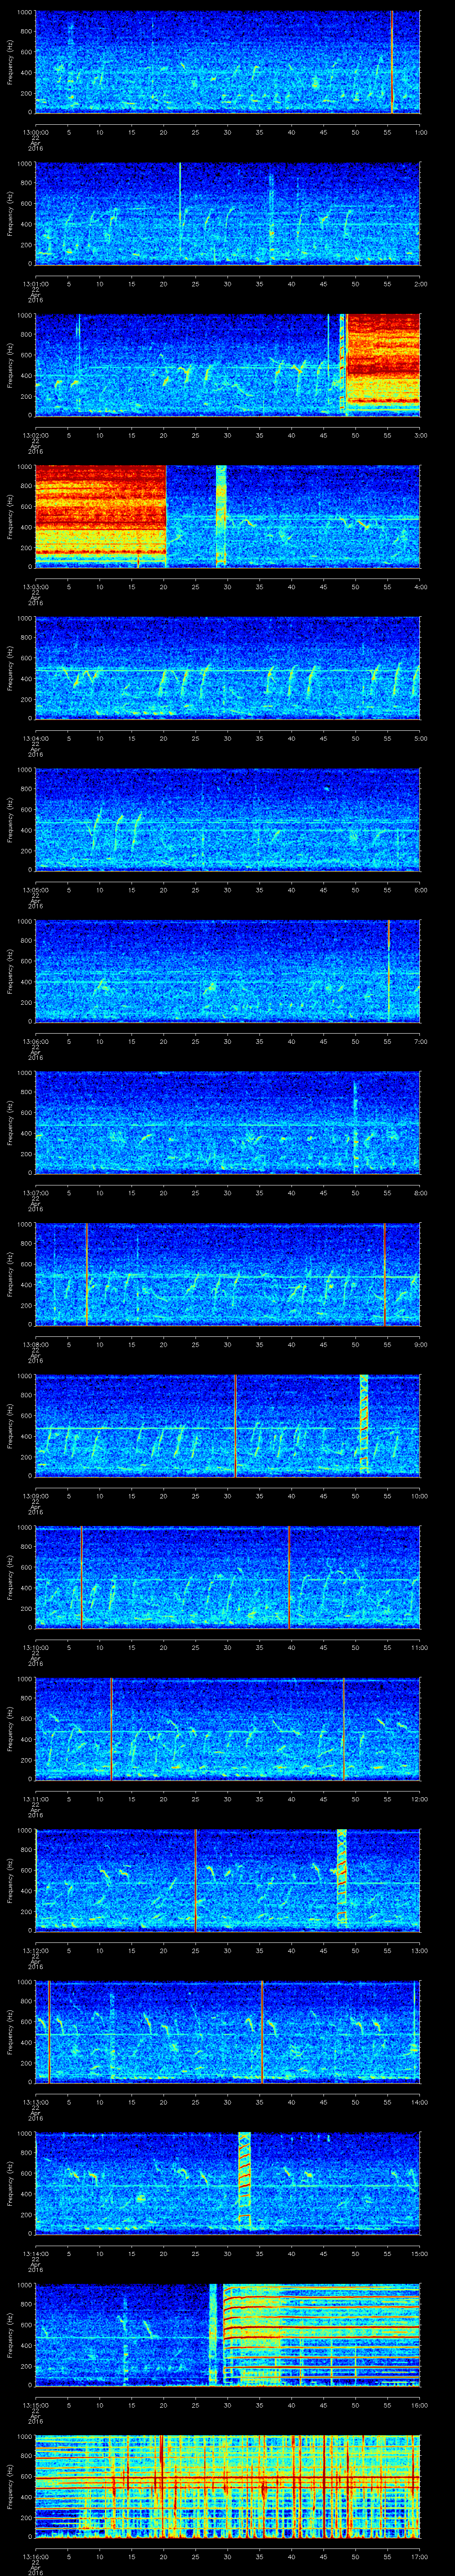Select the 5:00 end time label
The height and width of the screenshot is (2576, 455).
420,738
